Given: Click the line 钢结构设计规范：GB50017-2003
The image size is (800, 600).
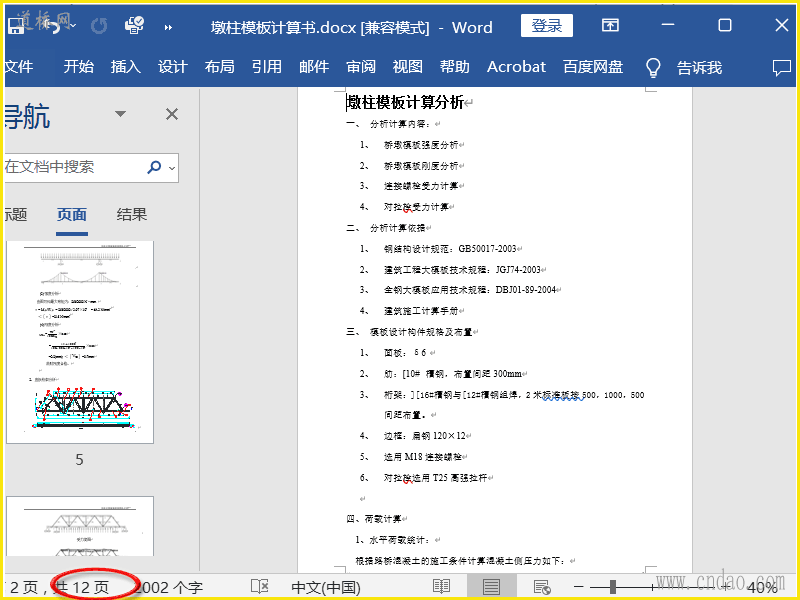Looking at the screenshot, I should tap(450, 249).
